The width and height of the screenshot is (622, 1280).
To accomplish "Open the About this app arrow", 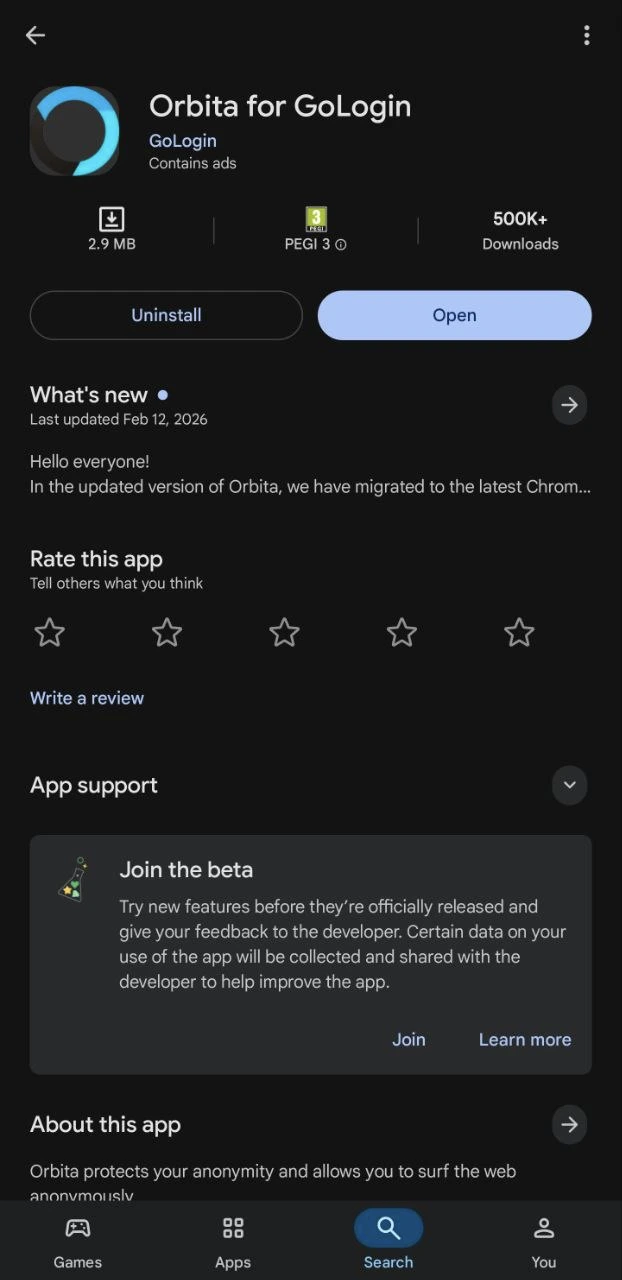I will (569, 1124).
